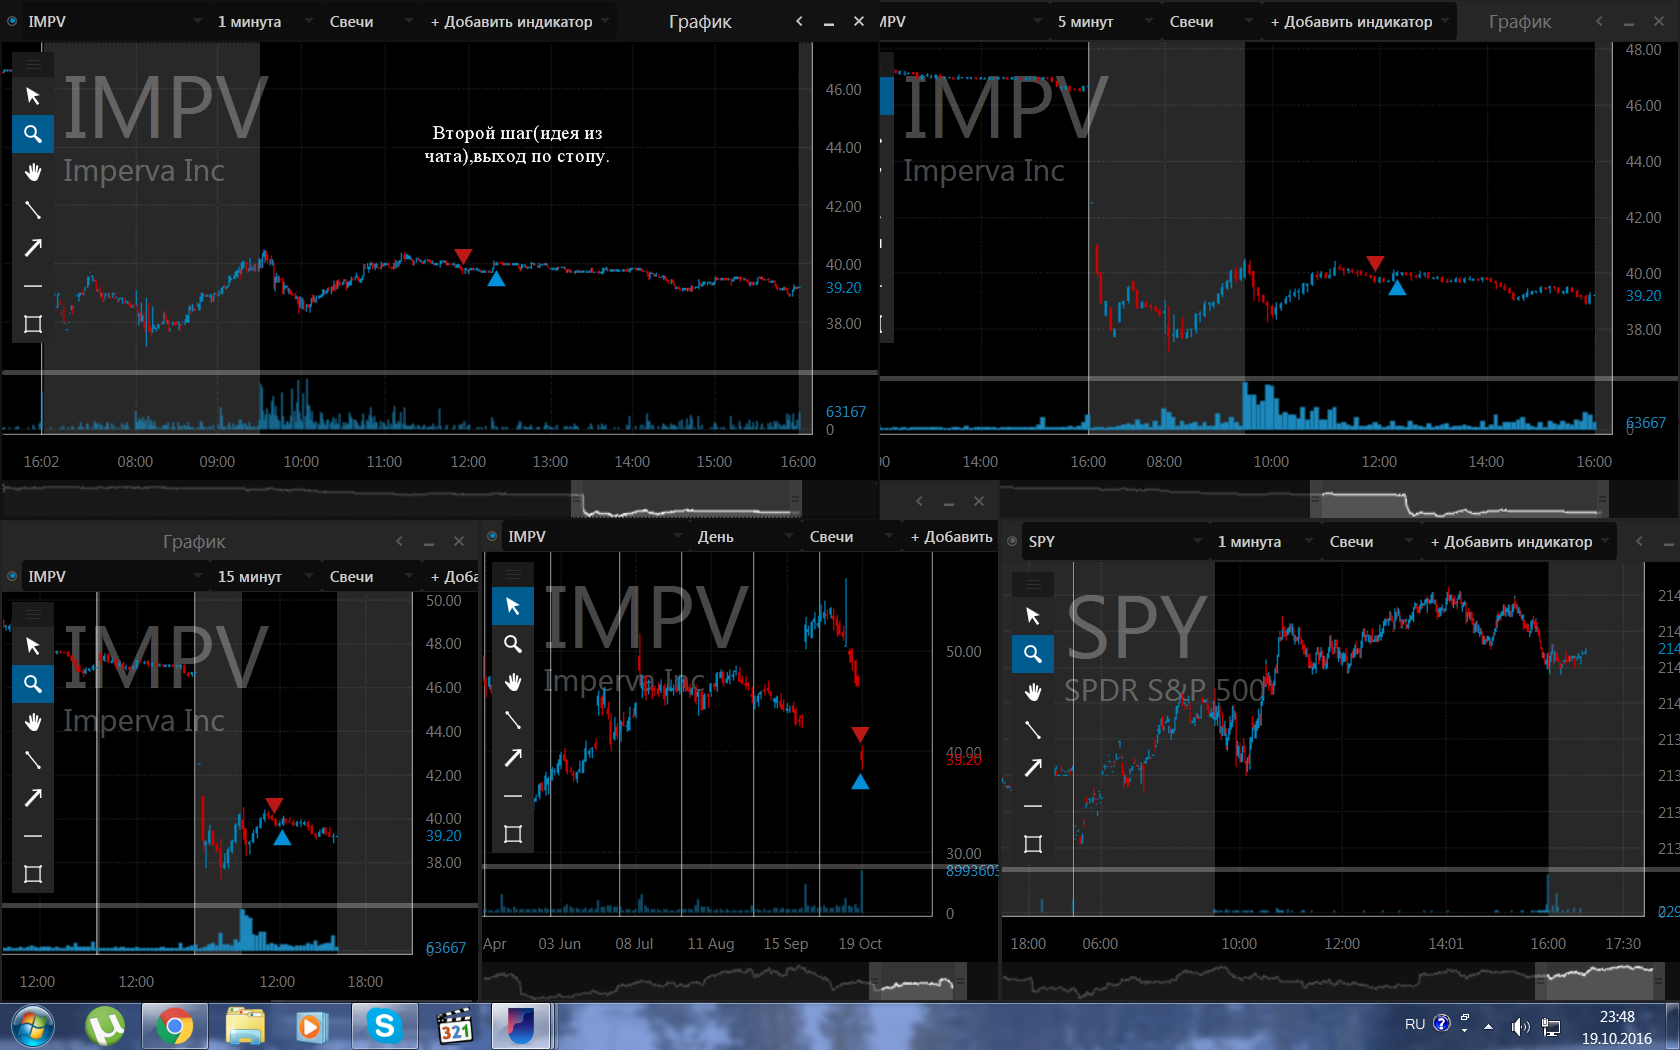Select the horizontal line tool in top-left IMPV chart
The height and width of the screenshot is (1050, 1680).
[33, 286]
